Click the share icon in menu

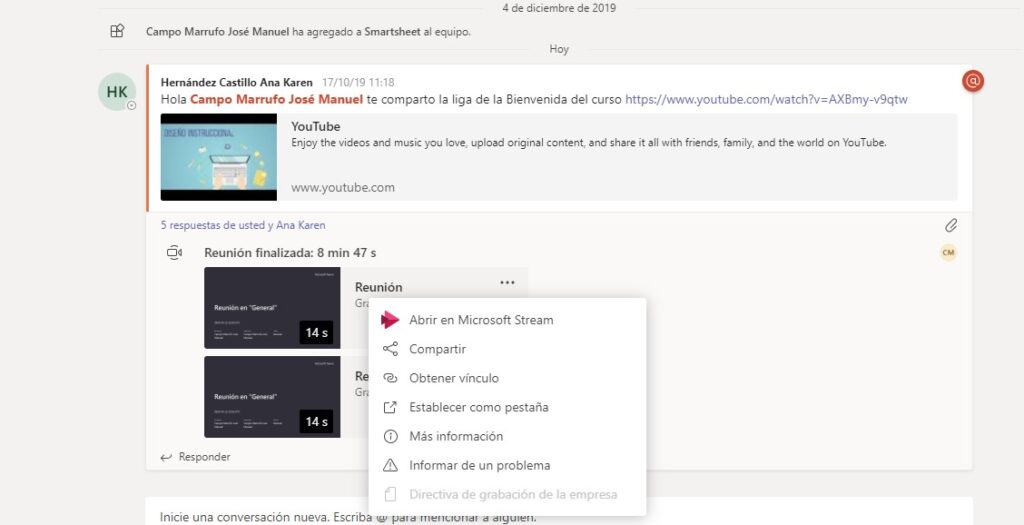[390, 349]
